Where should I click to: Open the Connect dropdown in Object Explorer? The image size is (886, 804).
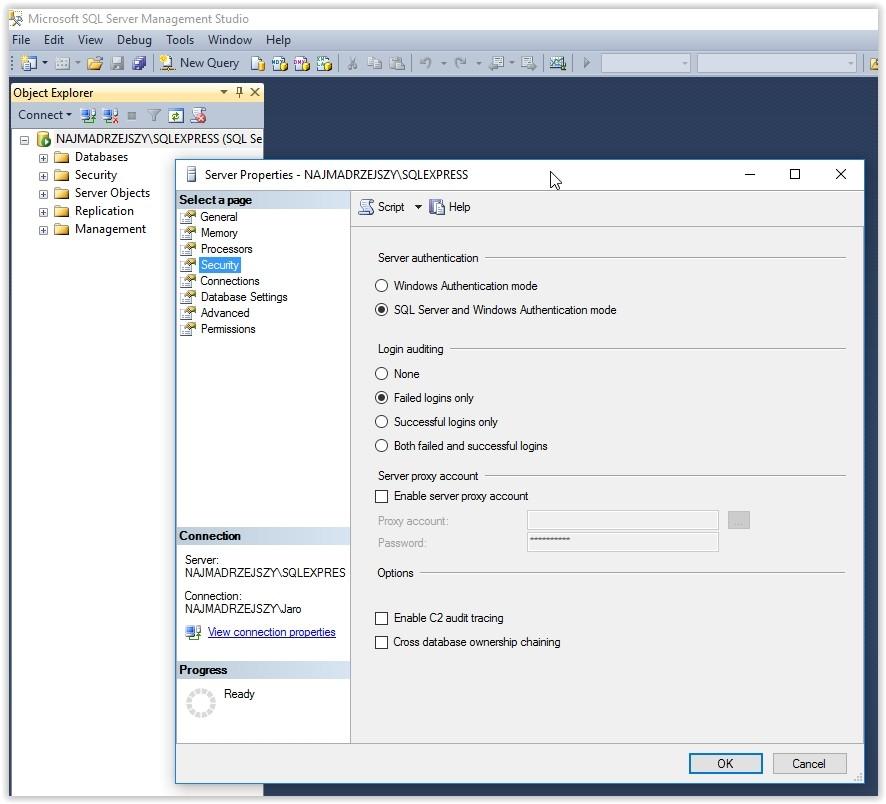(45, 115)
